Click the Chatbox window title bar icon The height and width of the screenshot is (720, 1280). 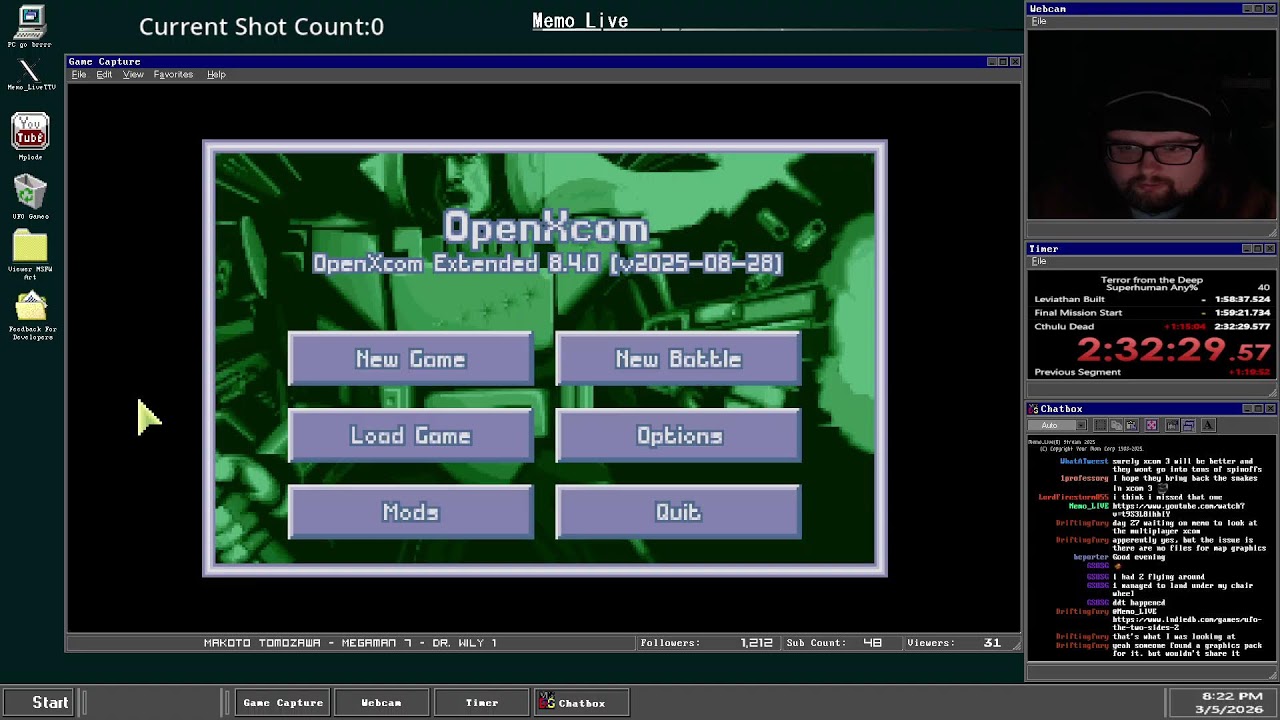pyautogui.click(x=1034, y=409)
